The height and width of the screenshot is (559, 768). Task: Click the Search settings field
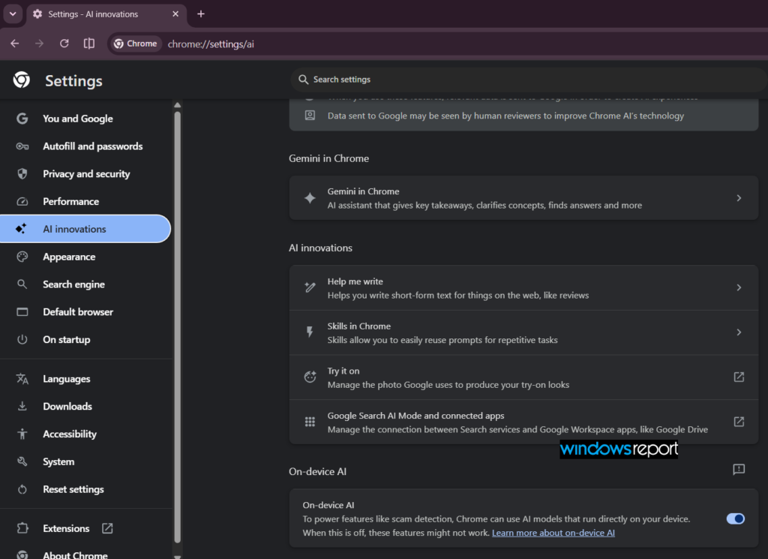coord(529,79)
